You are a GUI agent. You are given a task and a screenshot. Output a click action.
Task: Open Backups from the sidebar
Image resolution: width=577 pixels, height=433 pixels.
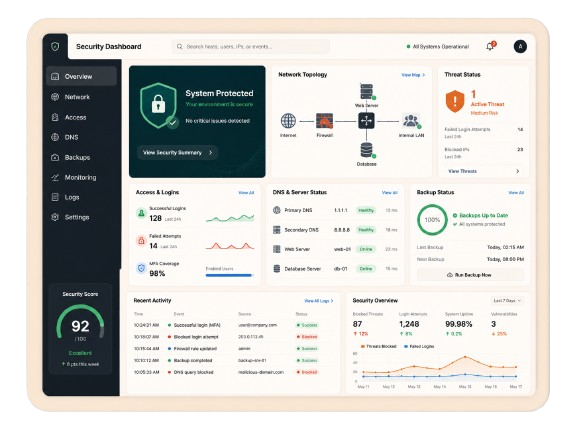point(82,157)
